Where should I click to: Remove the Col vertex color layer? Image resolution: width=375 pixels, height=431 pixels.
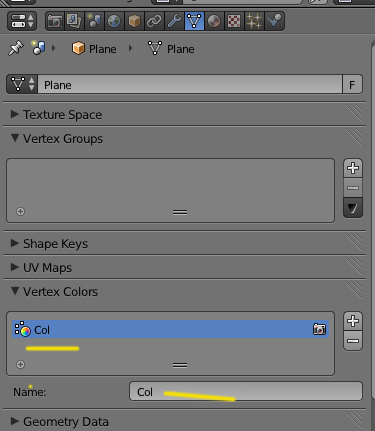click(x=353, y=341)
